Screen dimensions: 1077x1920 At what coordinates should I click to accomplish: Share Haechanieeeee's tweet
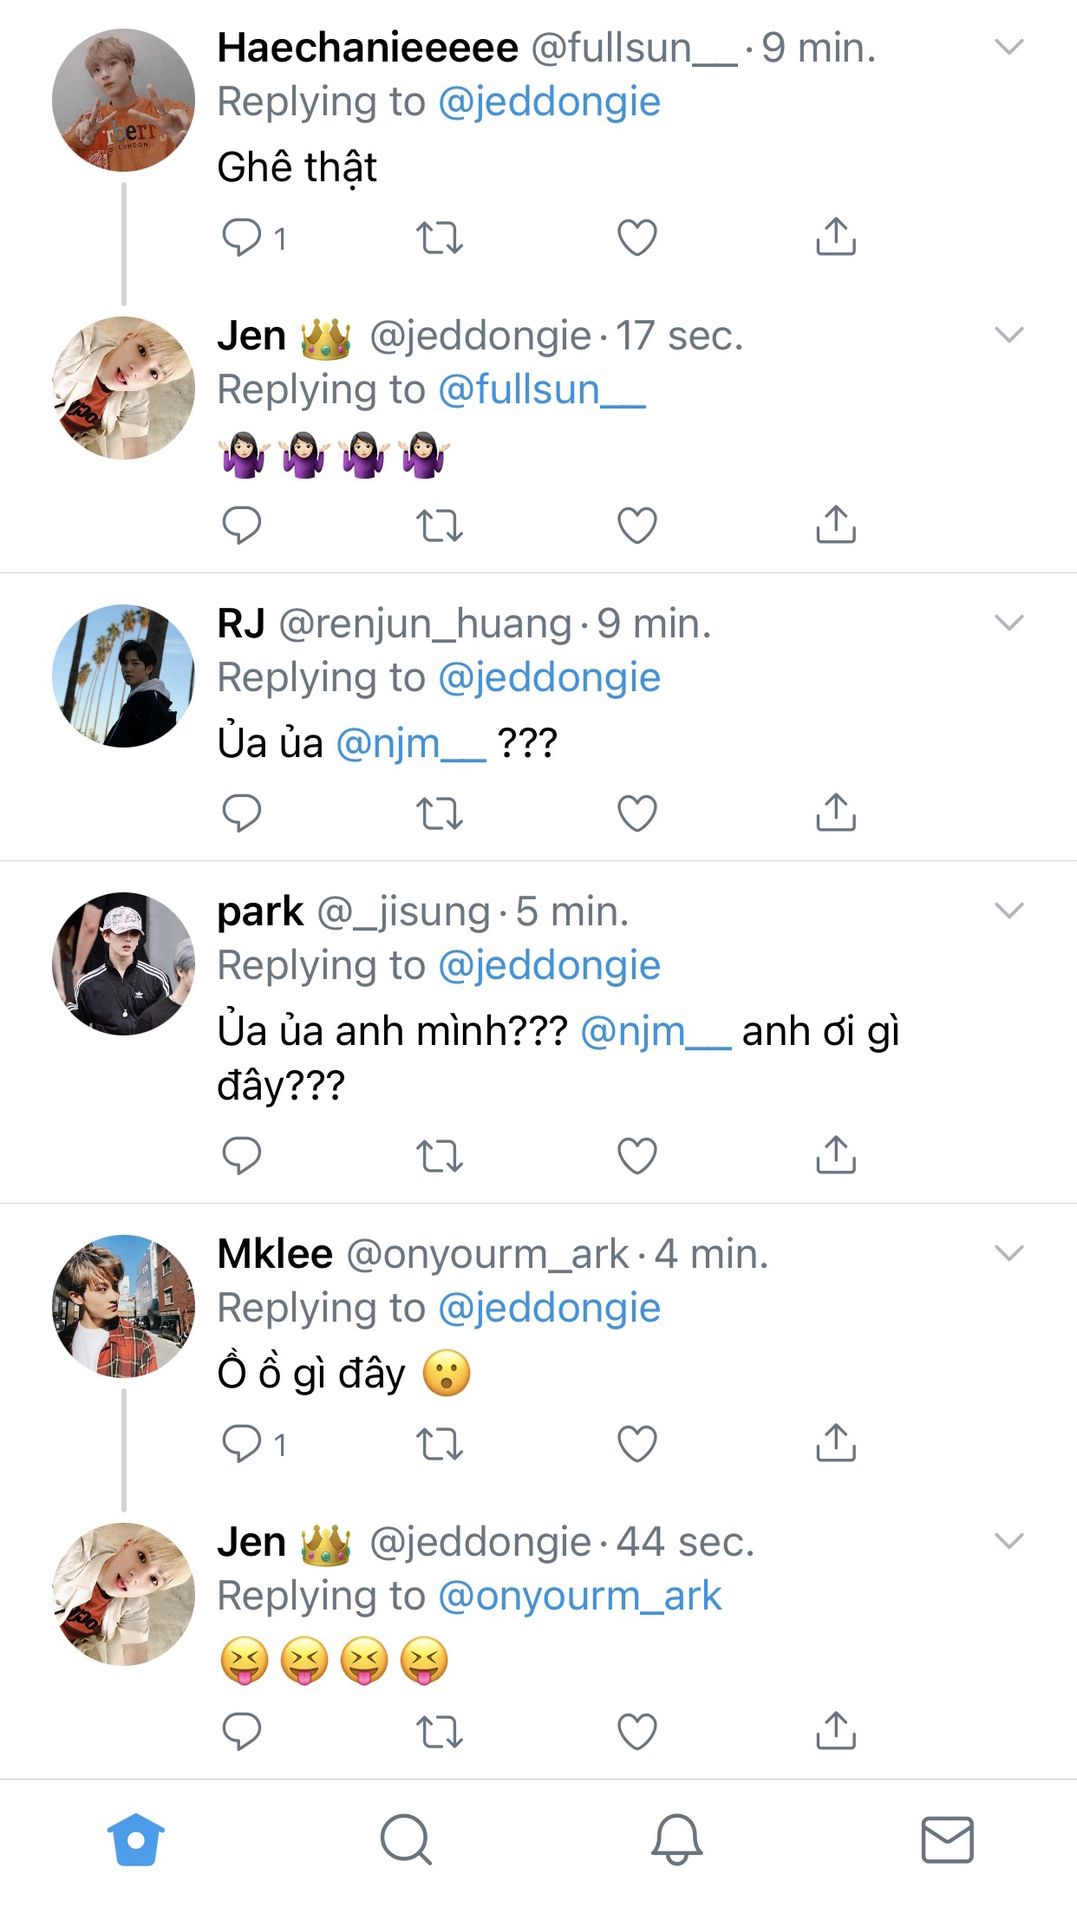point(836,238)
